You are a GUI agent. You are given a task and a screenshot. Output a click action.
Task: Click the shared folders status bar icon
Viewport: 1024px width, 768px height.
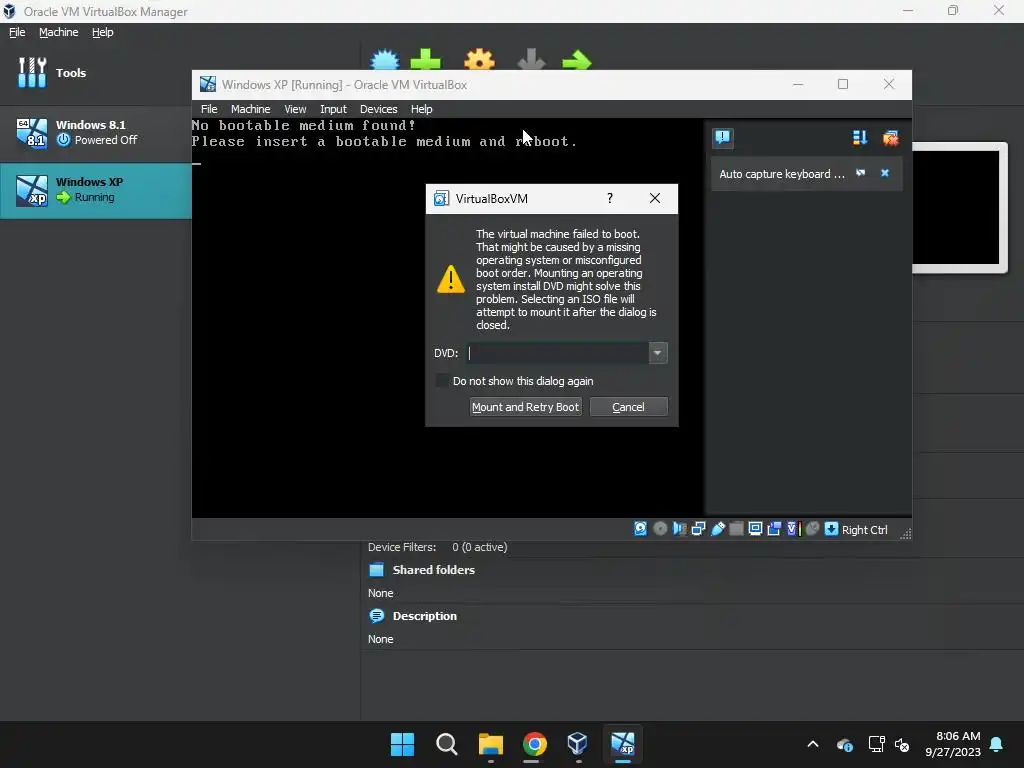[737, 529]
